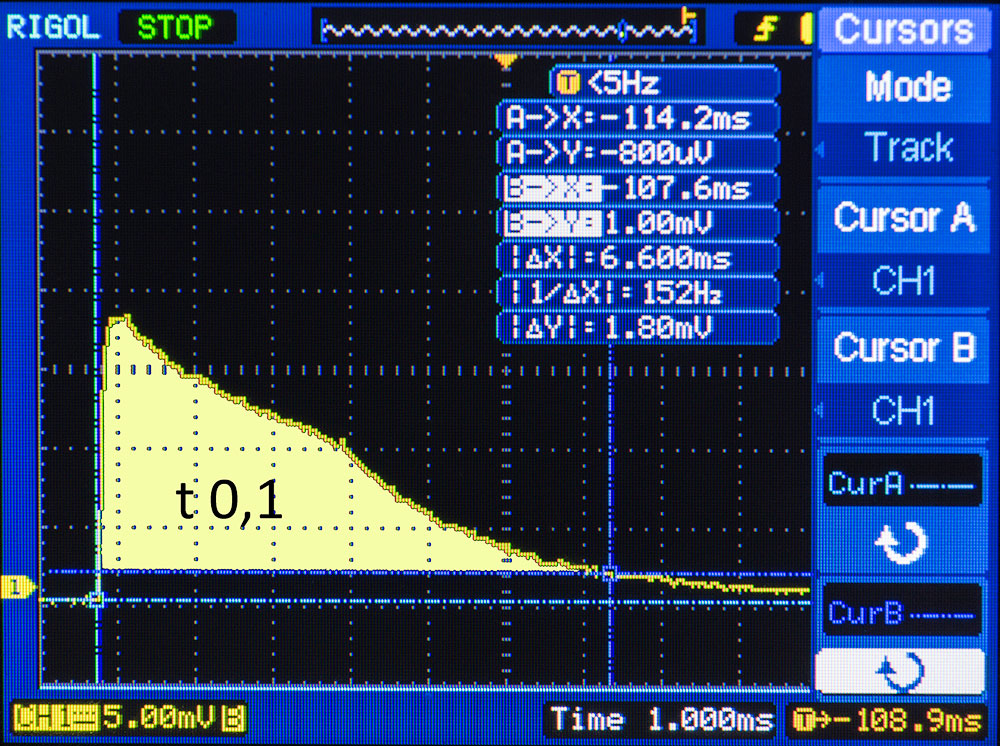This screenshot has width=1000, height=746.
Task: Click the CurA rotary knob icon
Action: click(902, 543)
